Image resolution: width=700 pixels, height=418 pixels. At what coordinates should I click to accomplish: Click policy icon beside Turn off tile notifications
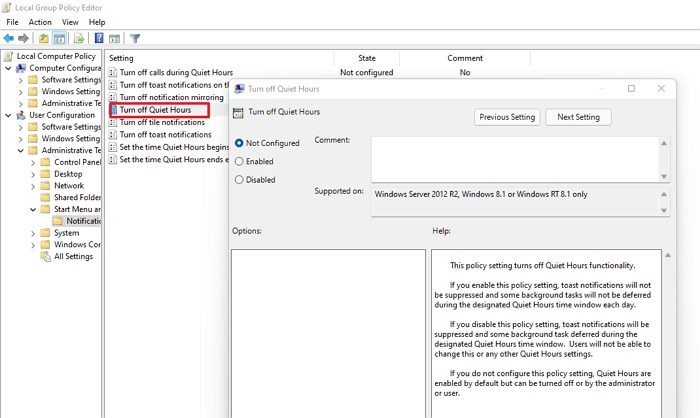(113, 122)
